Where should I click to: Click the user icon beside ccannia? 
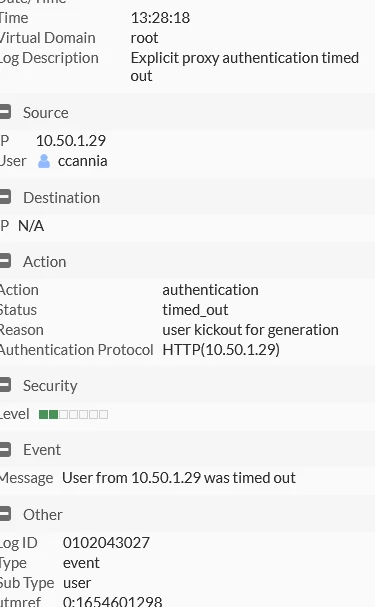(x=44, y=161)
